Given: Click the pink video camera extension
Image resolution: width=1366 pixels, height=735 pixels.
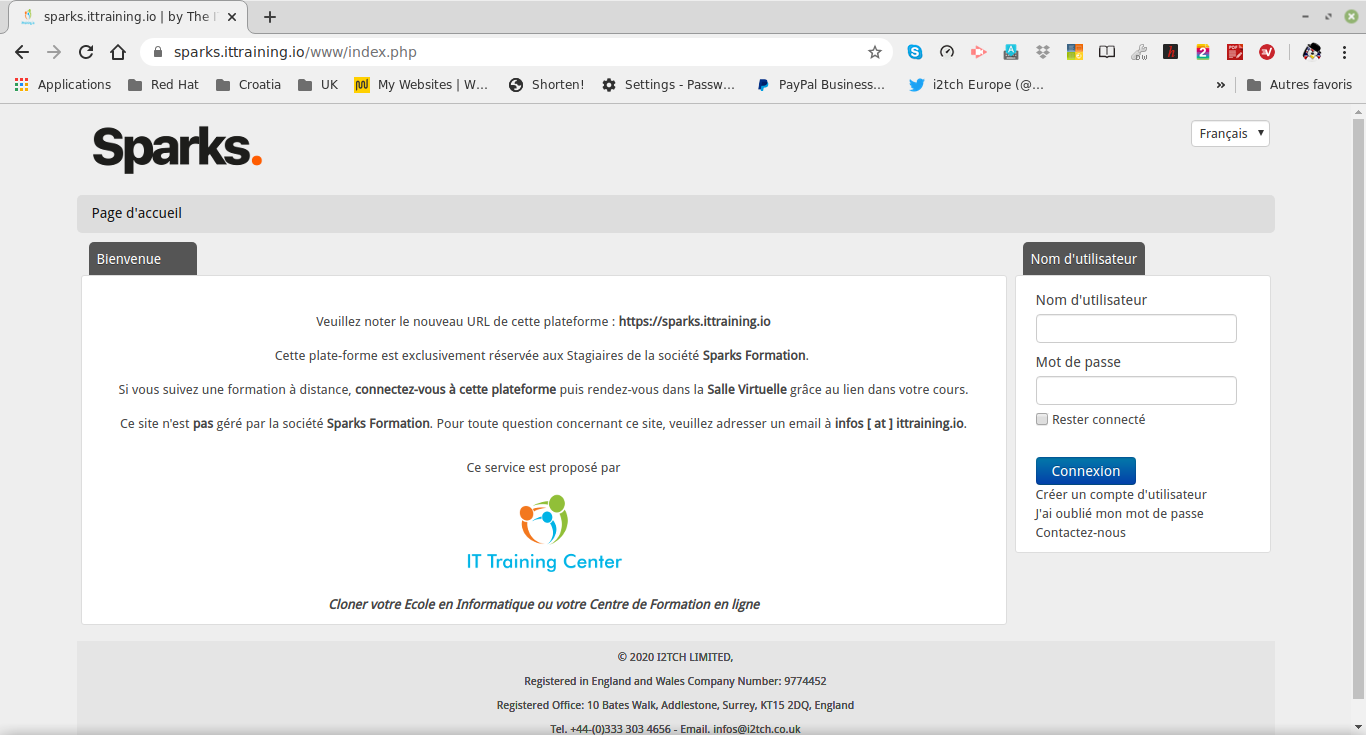Looking at the screenshot, I should [x=979, y=52].
